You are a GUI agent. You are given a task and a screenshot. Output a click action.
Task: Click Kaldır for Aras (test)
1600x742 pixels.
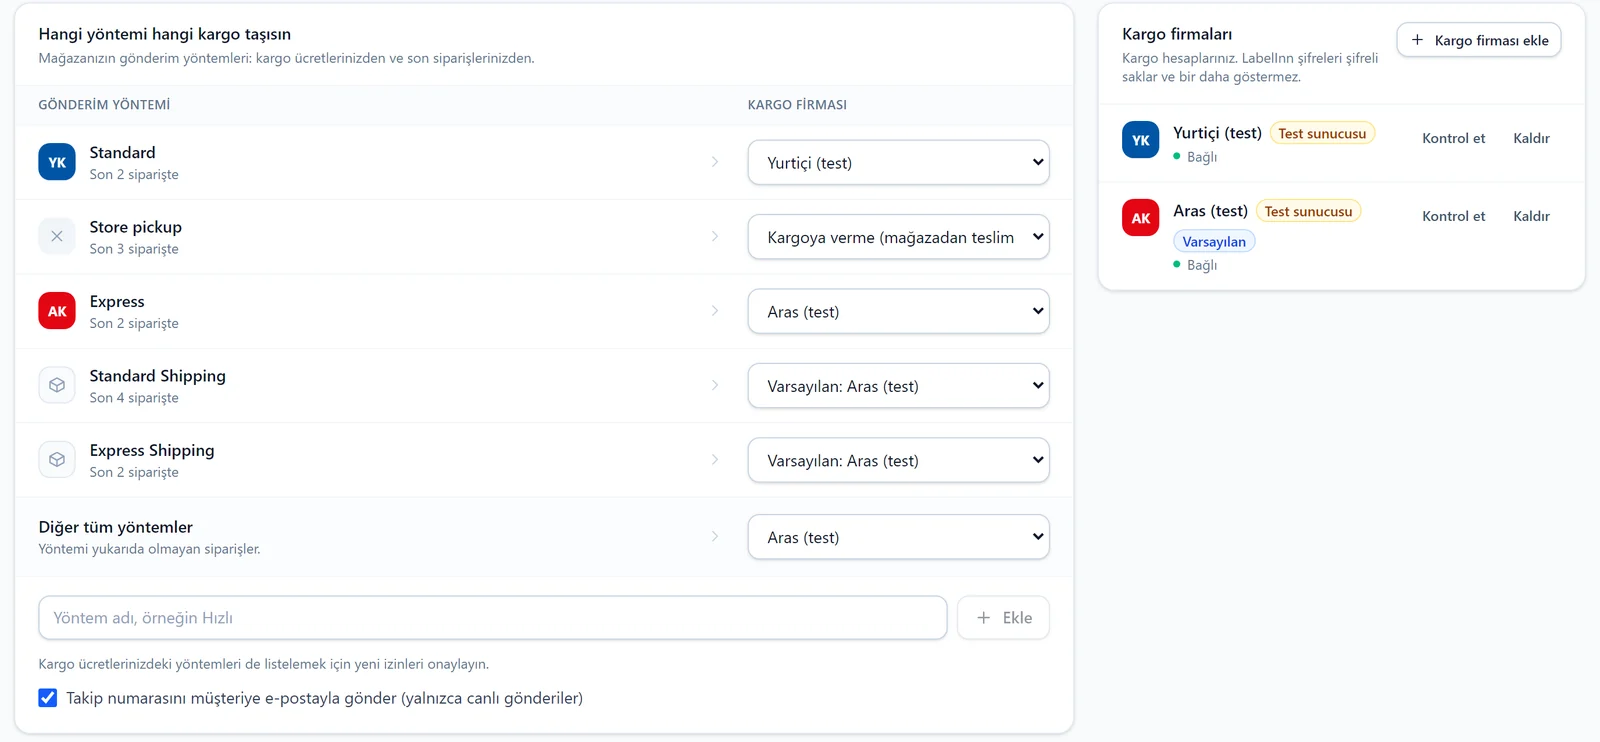pos(1531,216)
